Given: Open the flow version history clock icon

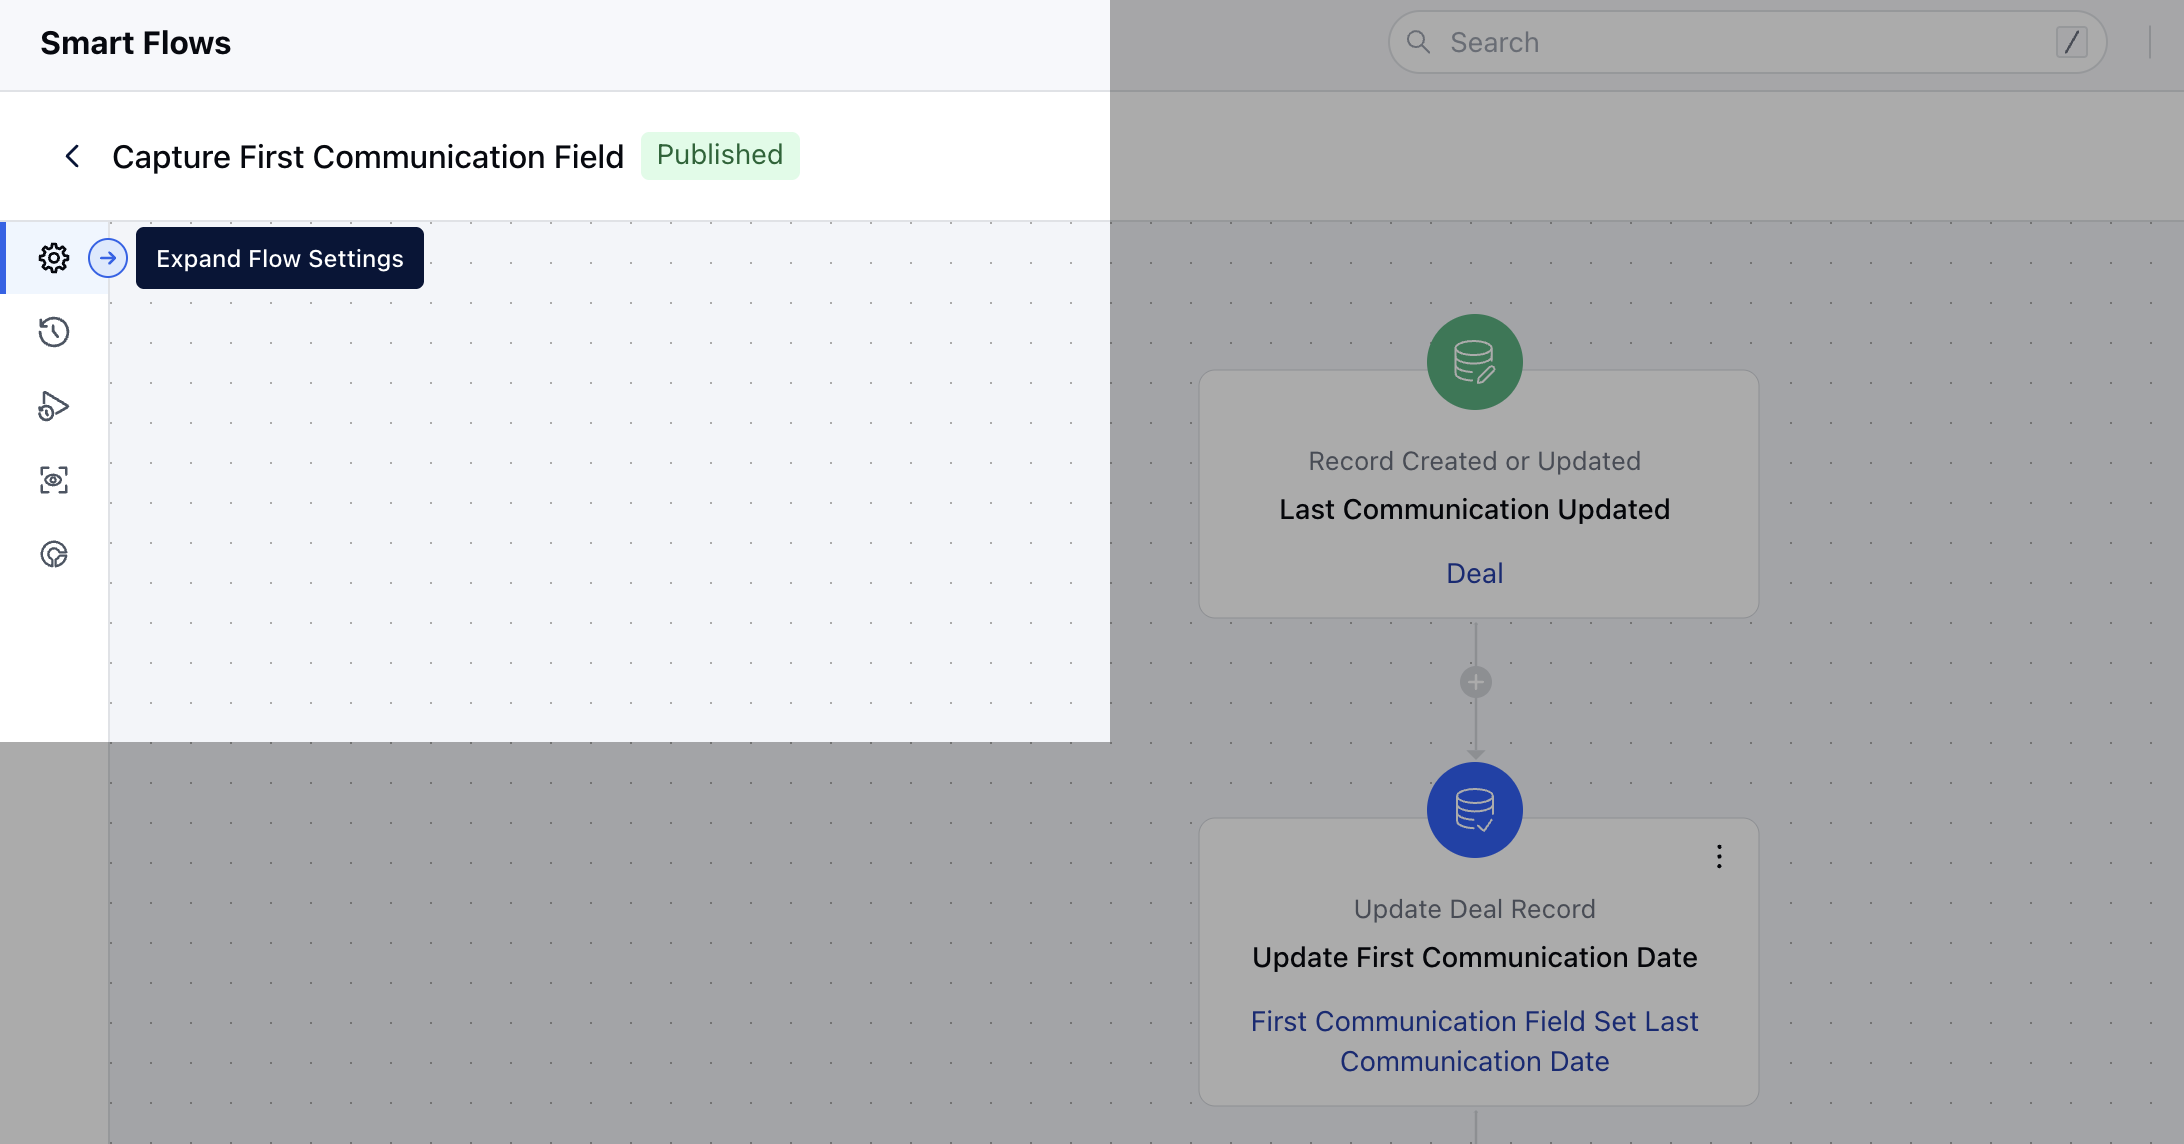Looking at the screenshot, I should [x=53, y=331].
